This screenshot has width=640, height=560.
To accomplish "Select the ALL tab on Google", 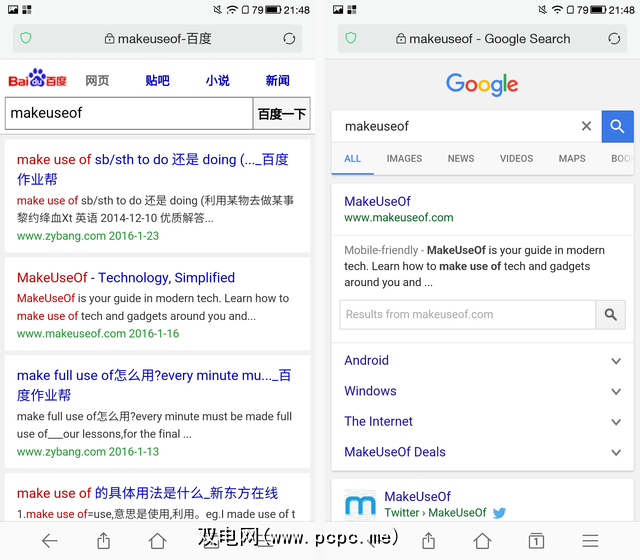I will coord(352,158).
